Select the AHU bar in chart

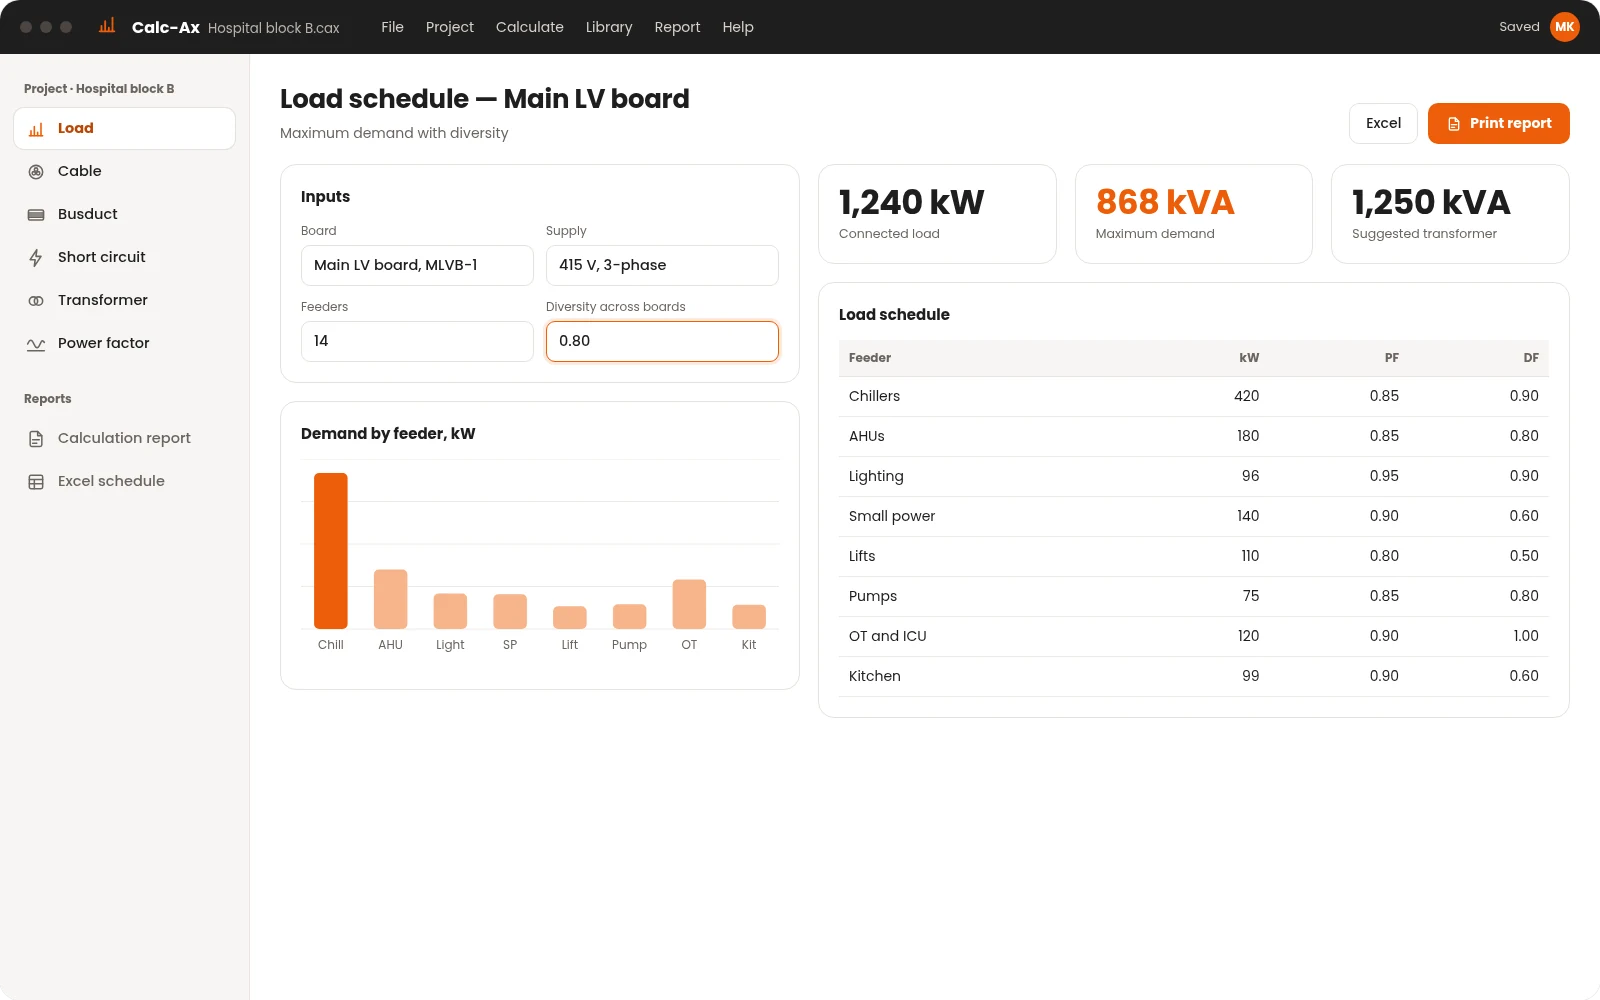390,599
